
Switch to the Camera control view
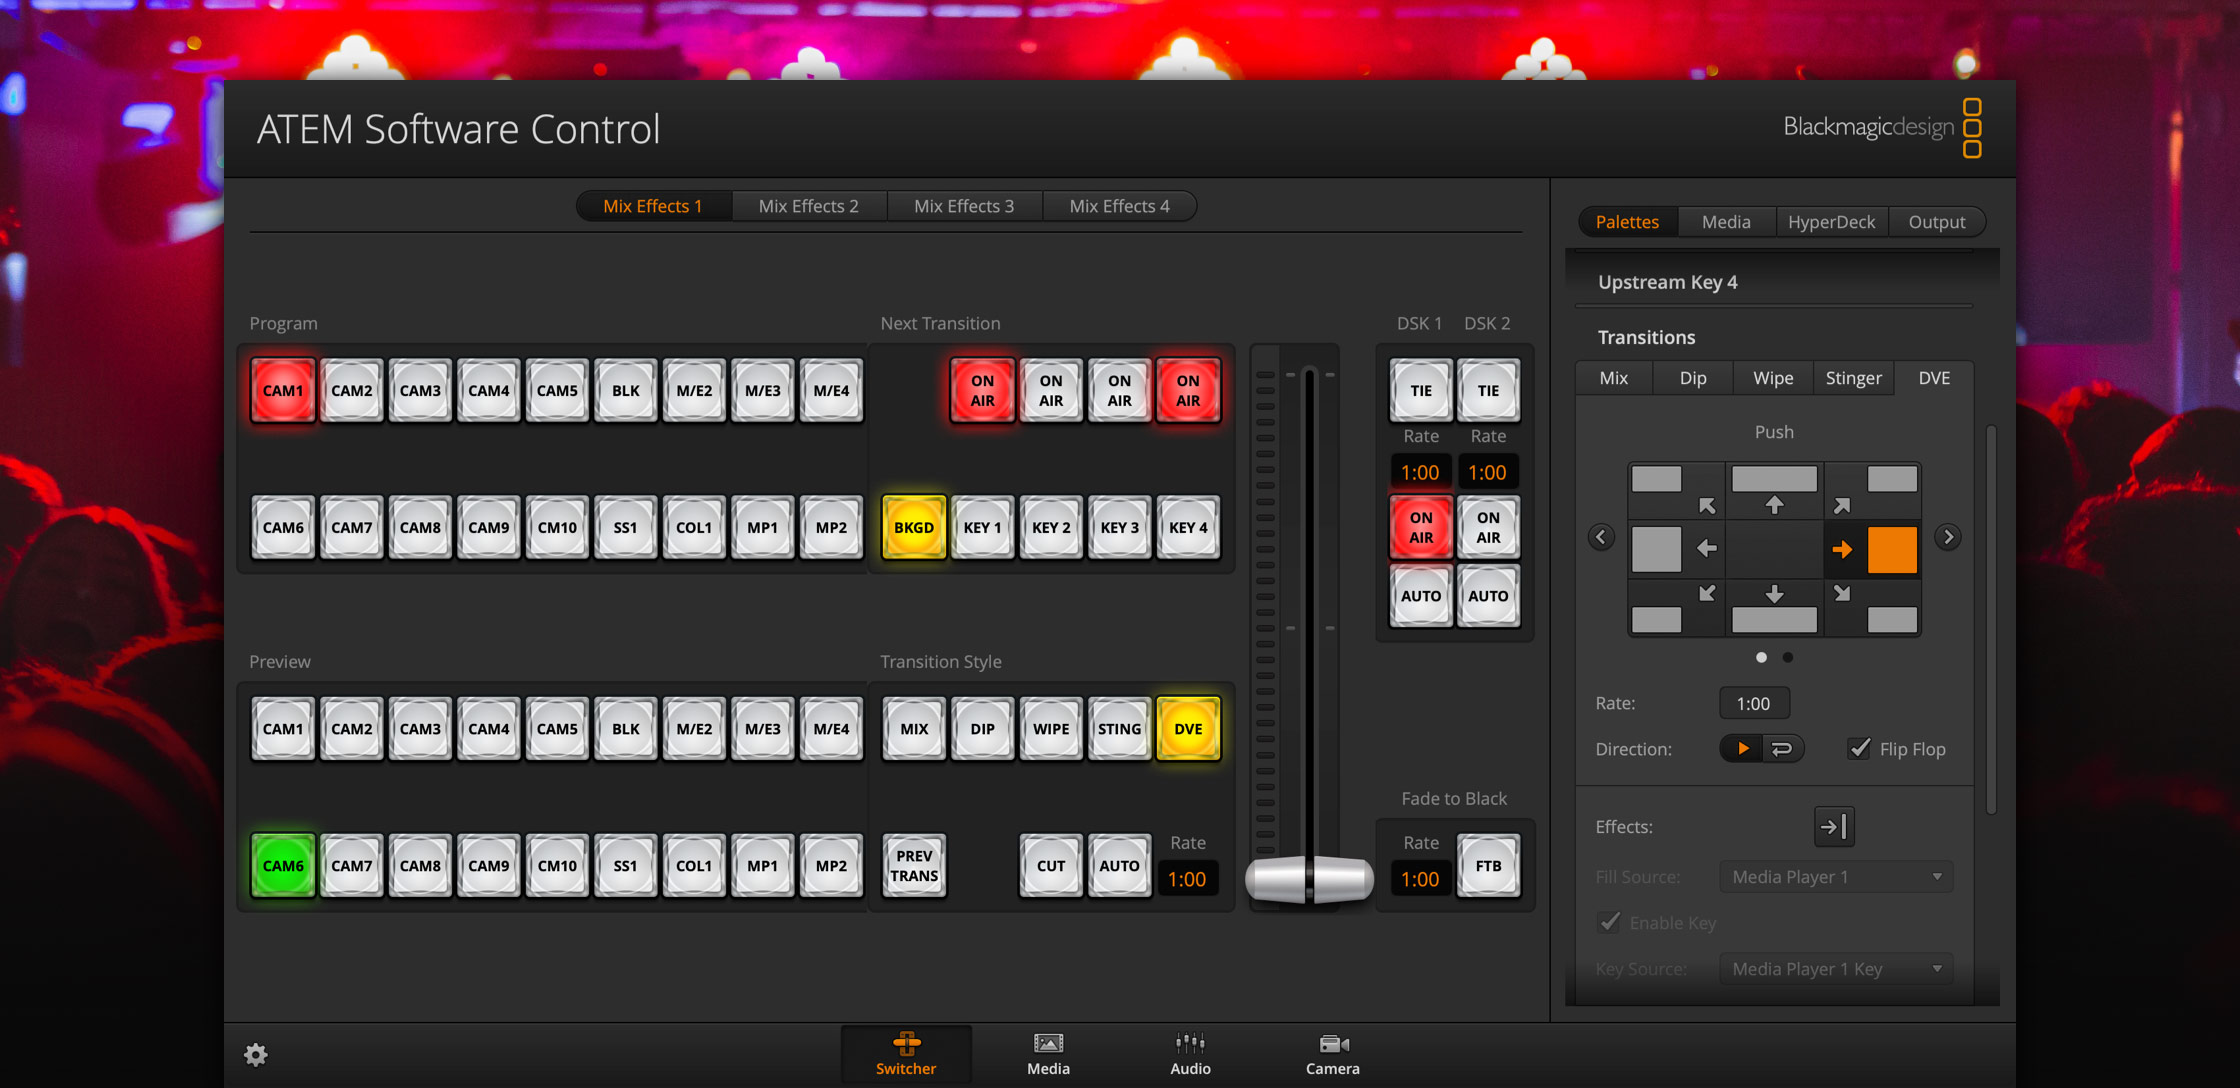pos(1332,1055)
